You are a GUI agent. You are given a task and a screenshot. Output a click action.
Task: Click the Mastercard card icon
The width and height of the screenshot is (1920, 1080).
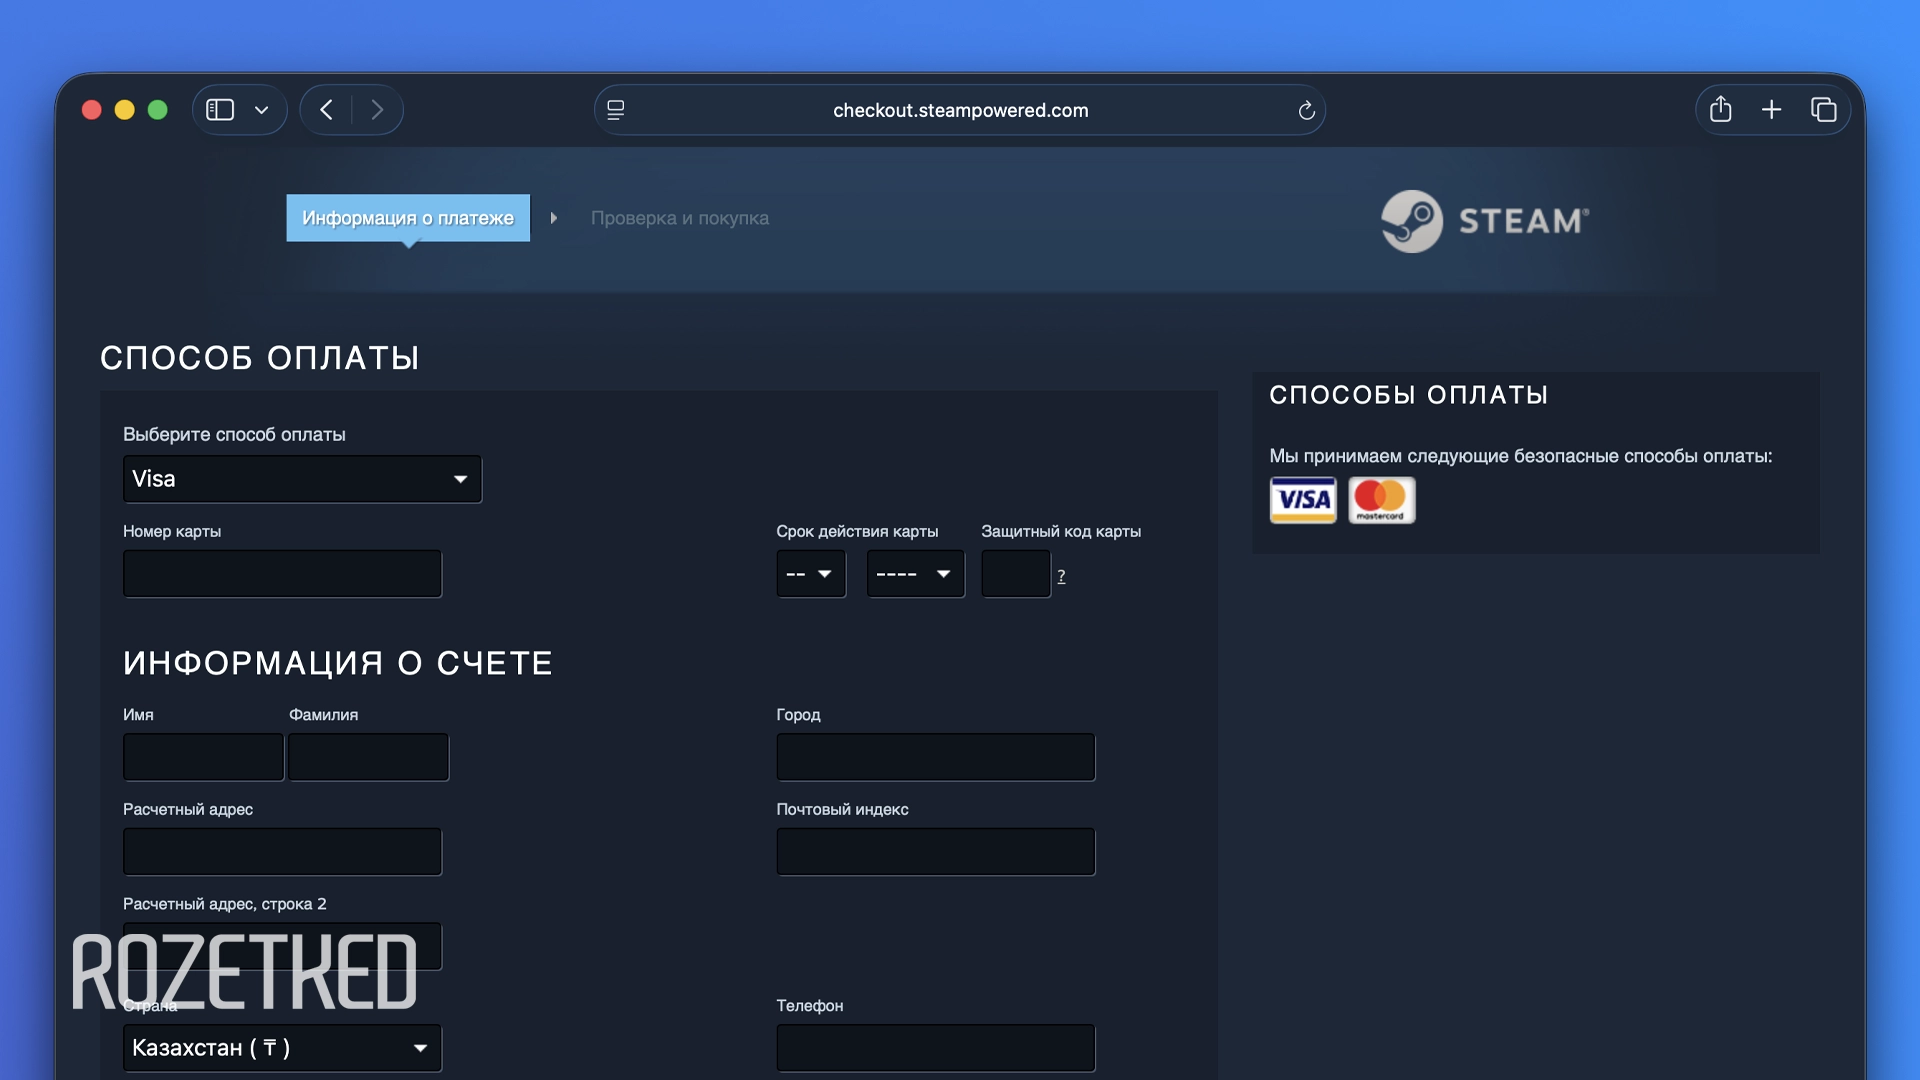[1381, 500]
